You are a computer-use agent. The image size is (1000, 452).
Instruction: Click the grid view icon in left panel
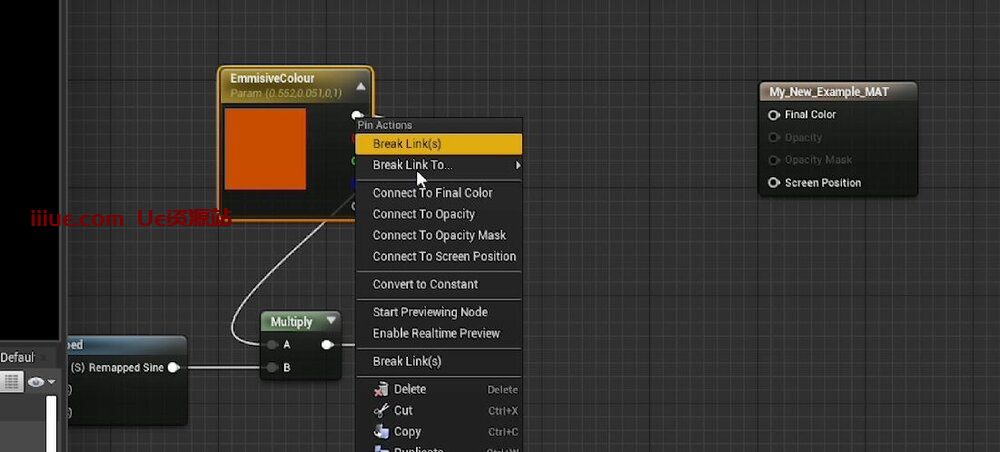pos(12,382)
